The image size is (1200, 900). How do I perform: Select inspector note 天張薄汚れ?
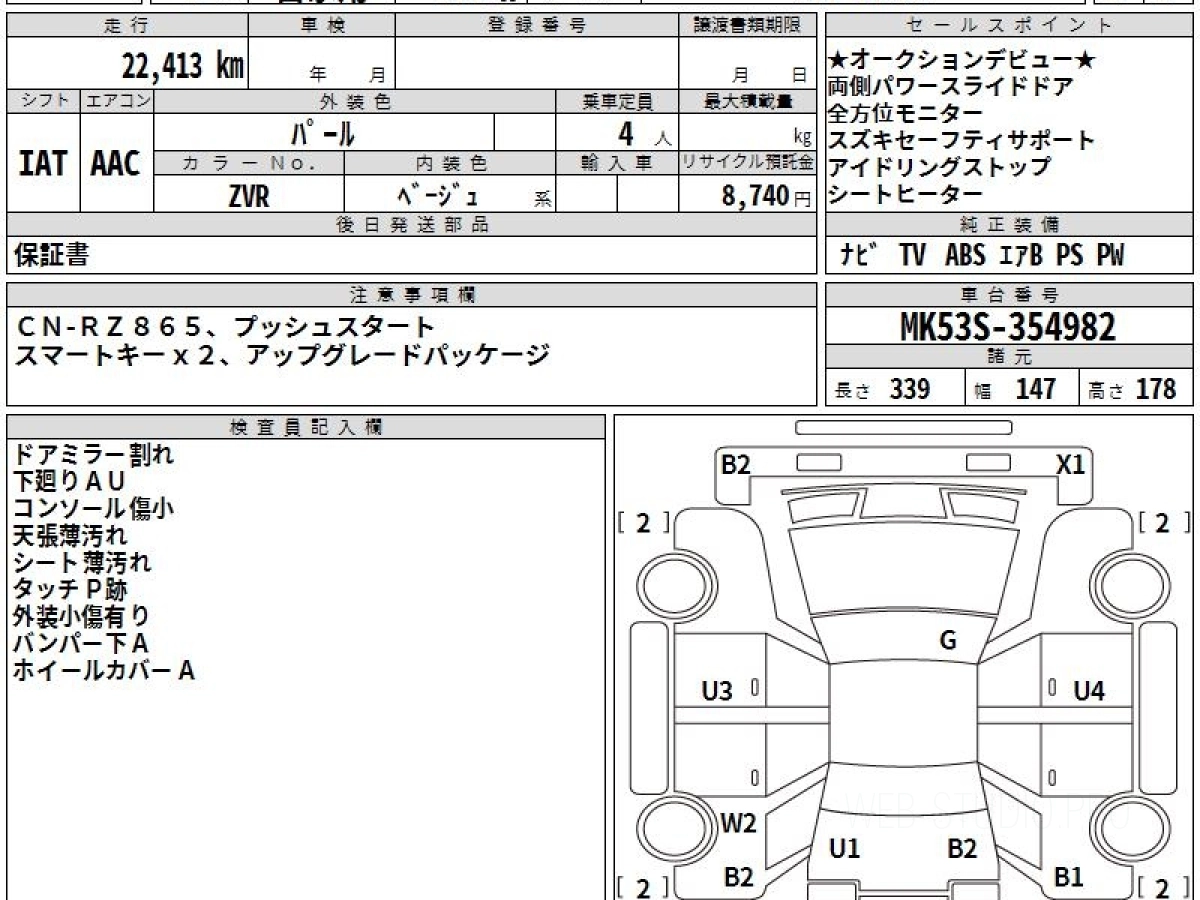70,536
